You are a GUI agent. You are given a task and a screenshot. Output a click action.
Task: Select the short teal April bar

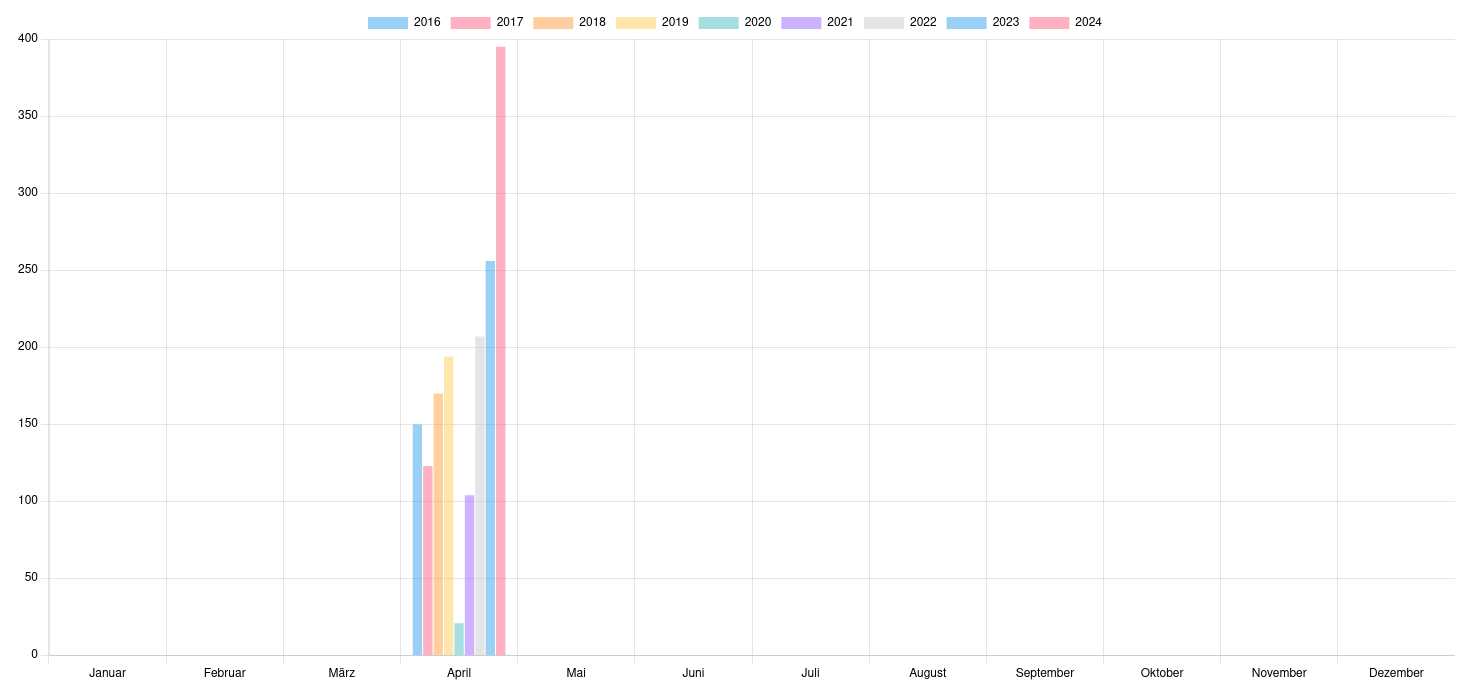[459, 640]
